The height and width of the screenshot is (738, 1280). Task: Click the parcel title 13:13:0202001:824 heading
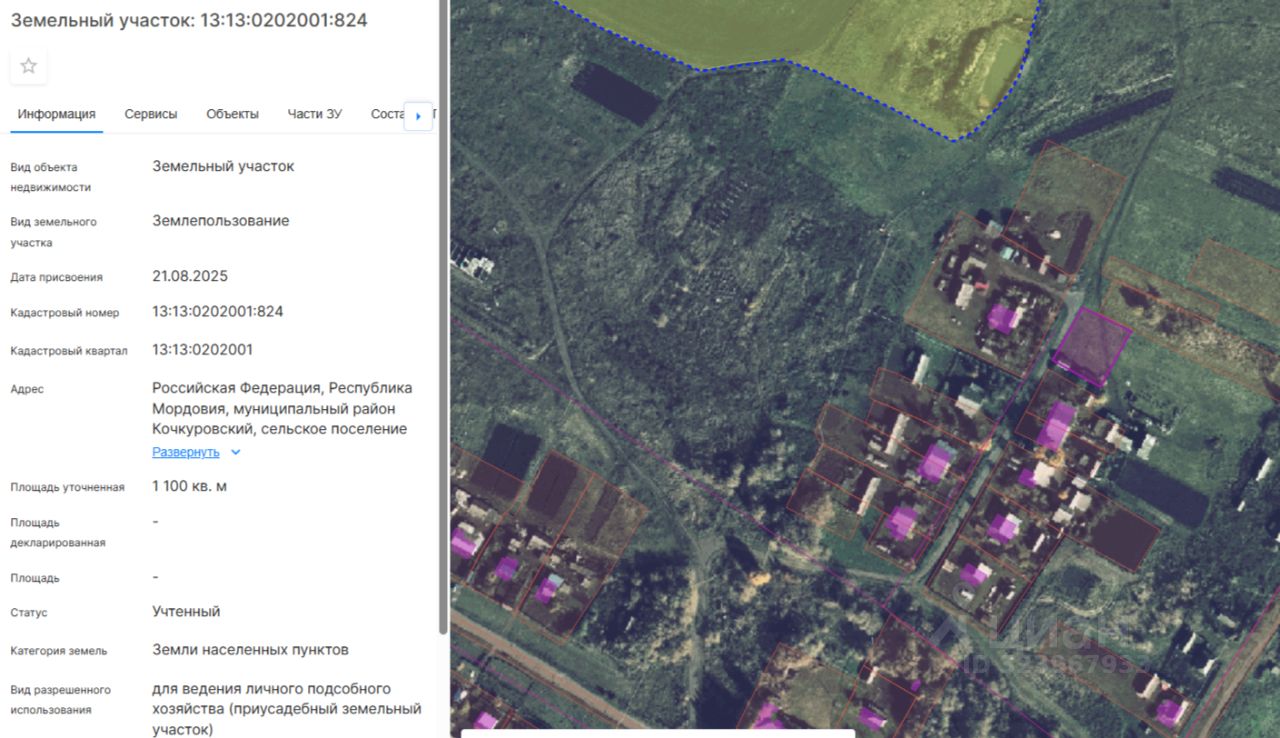(x=189, y=20)
